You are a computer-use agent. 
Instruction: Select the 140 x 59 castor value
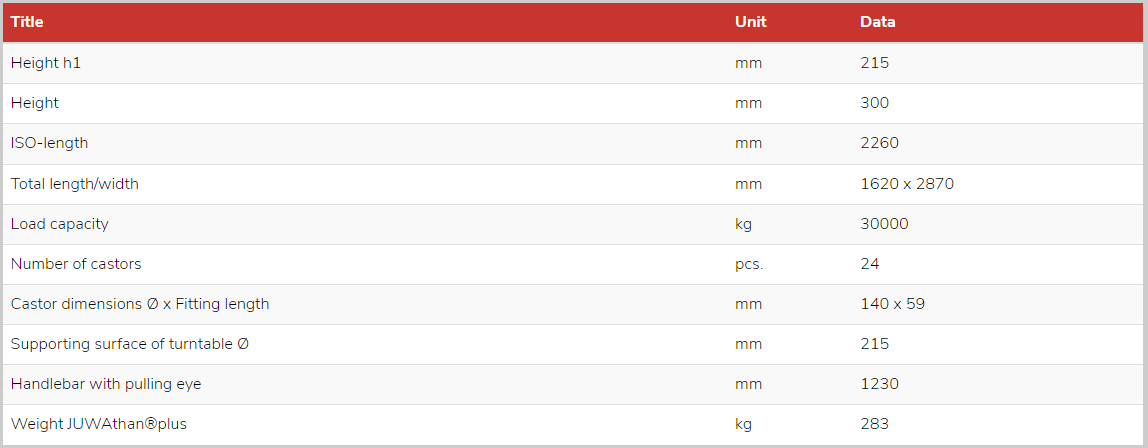point(892,304)
